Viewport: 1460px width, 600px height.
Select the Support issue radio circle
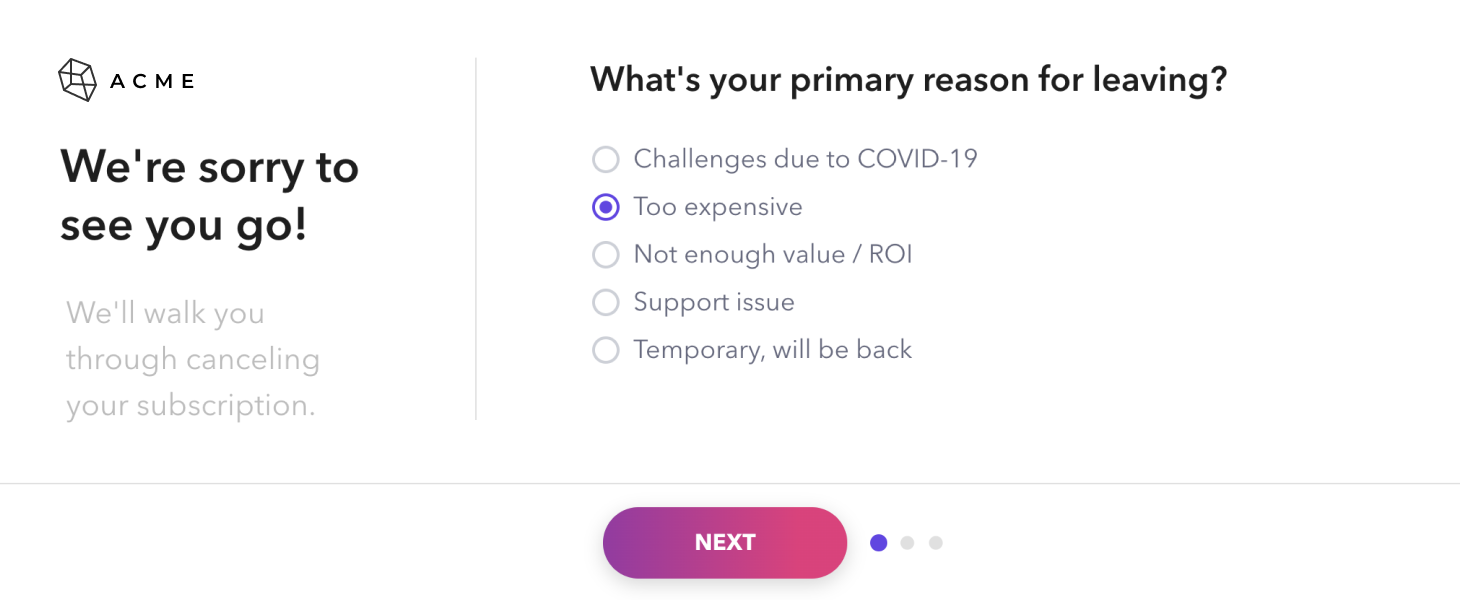pyautogui.click(x=606, y=302)
